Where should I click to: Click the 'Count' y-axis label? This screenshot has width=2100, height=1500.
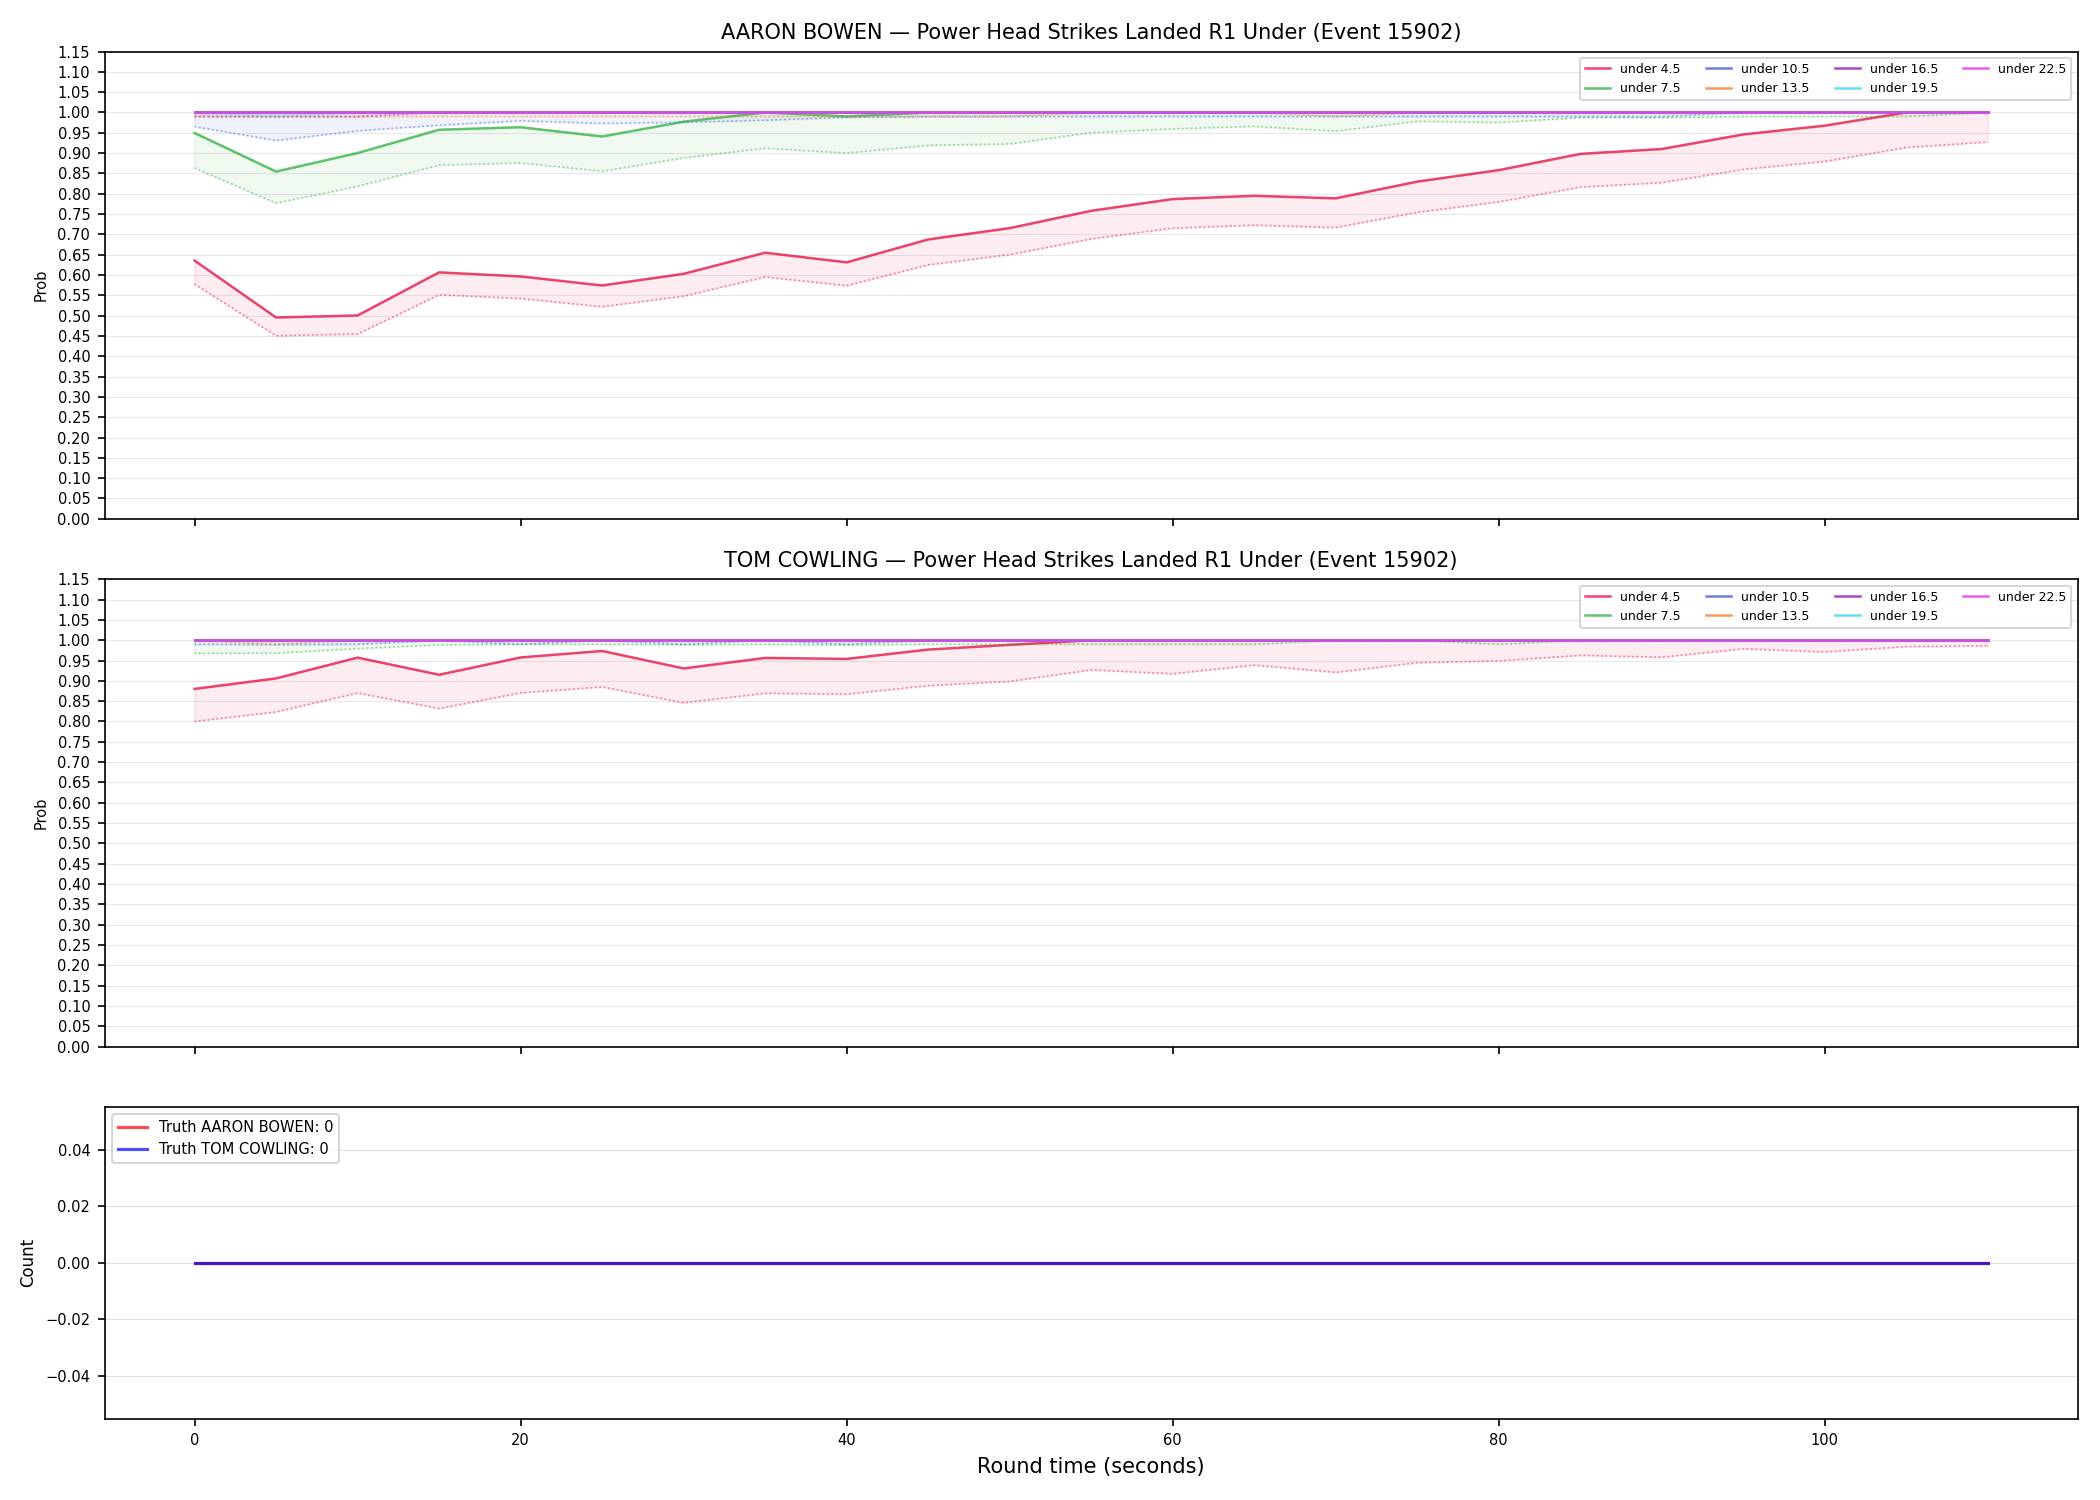(x=27, y=1263)
